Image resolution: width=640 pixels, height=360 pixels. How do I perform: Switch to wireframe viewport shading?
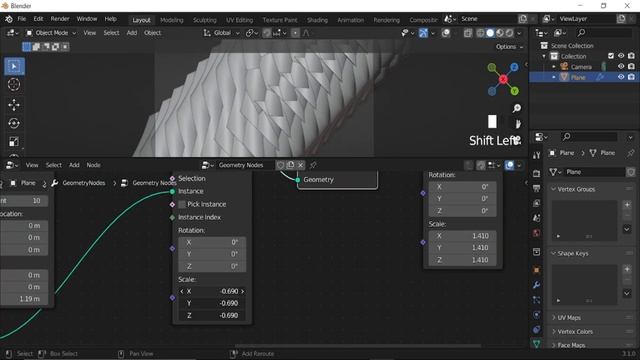[480, 33]
